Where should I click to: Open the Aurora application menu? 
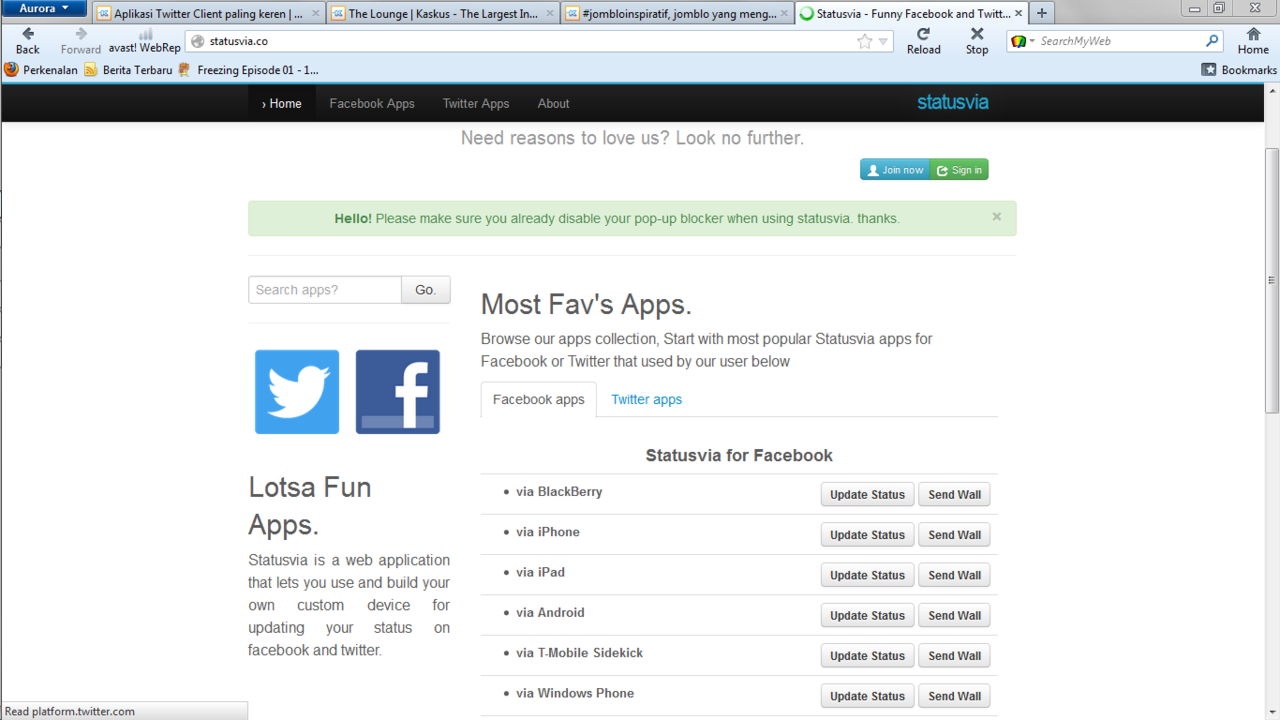tap(44, 9)
